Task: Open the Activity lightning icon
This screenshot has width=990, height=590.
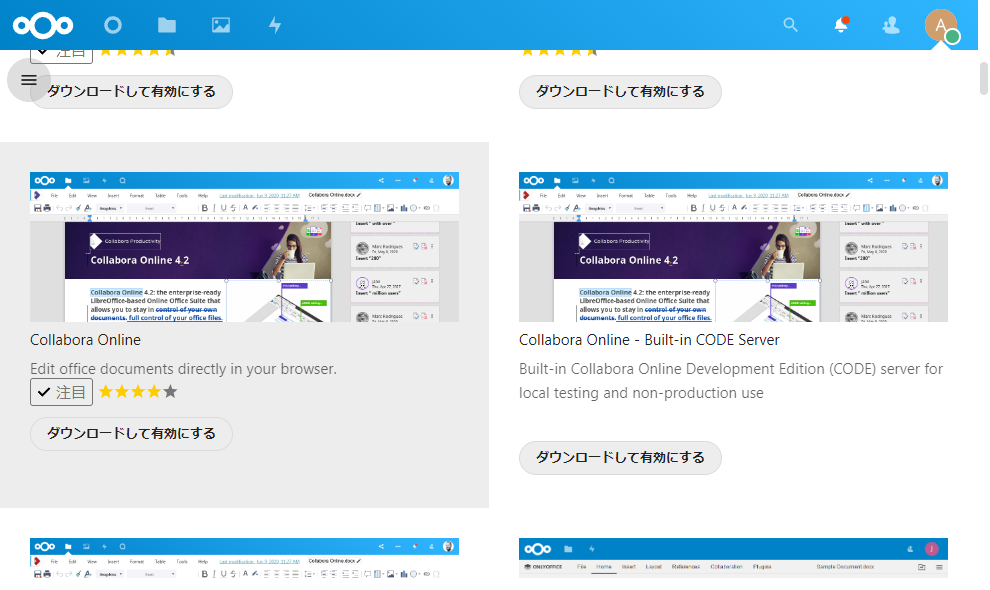Action: click(x=275, y=25)
